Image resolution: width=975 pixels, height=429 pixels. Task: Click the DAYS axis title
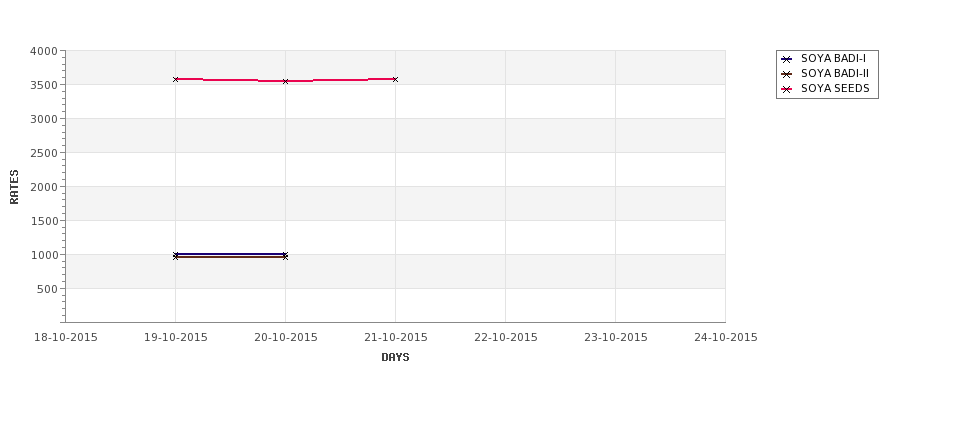pos(395,358)
